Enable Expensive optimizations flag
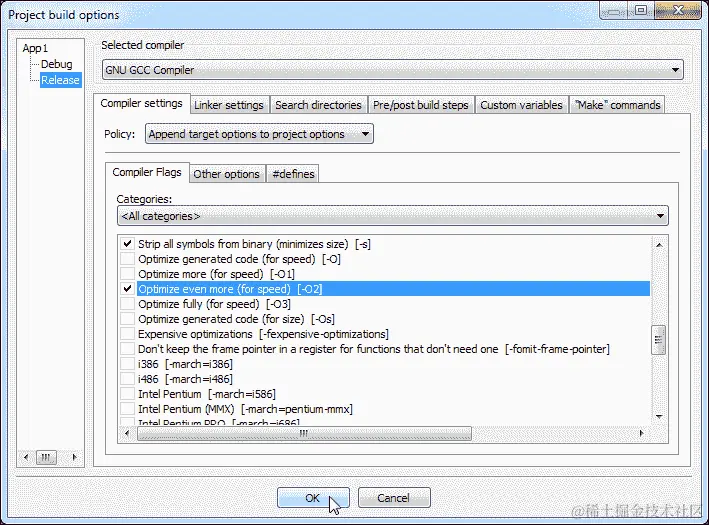The height and width of the screenshot is (525, 709). click(128, 334)
